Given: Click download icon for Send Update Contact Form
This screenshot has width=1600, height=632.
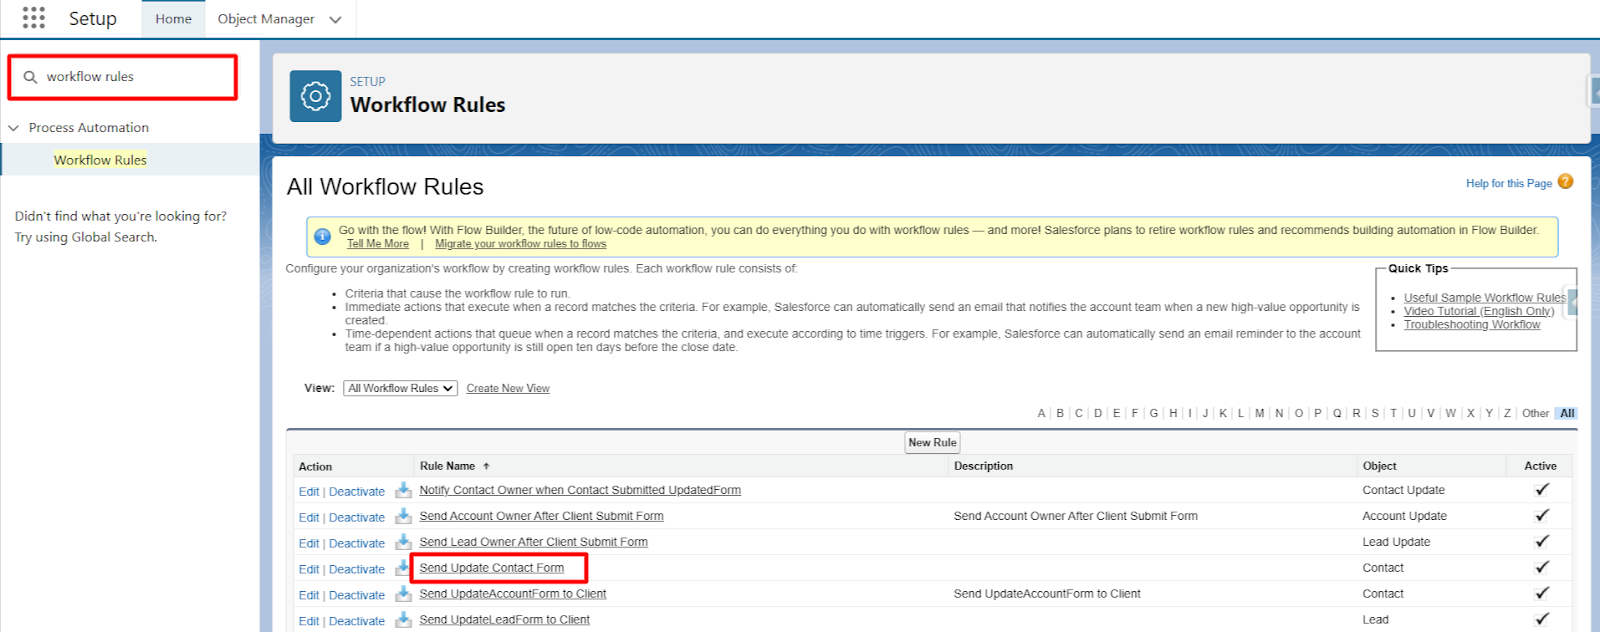Looking at the screenshot, I should point(403,568).
